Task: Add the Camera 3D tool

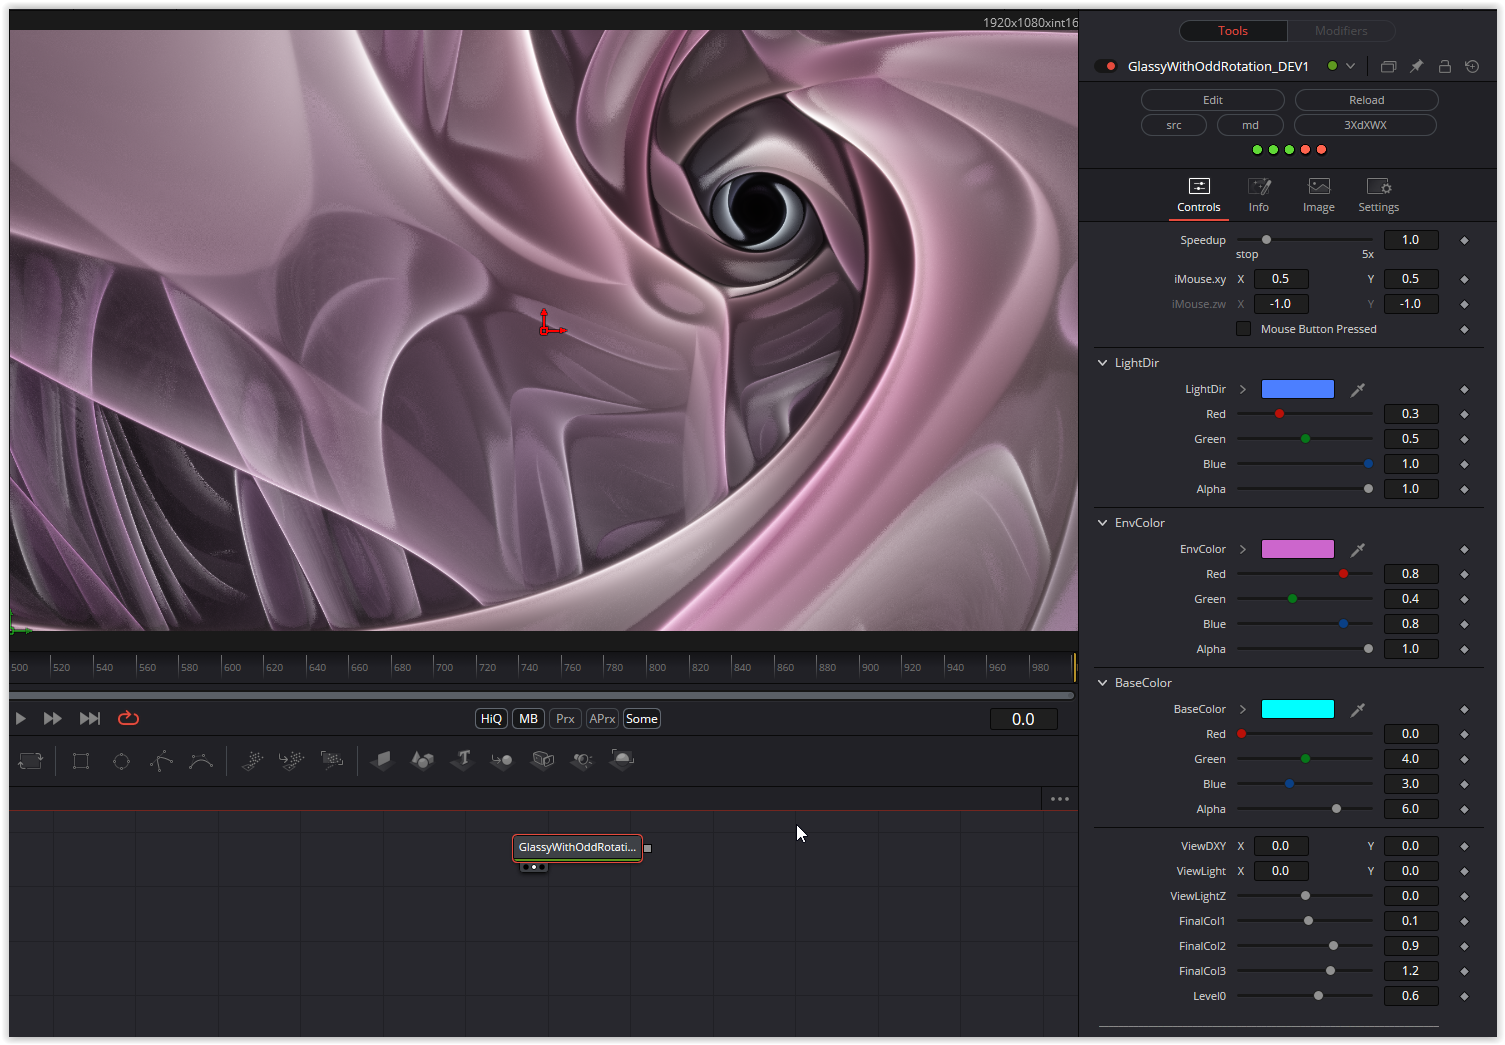Action: click(x=543, y=761)
